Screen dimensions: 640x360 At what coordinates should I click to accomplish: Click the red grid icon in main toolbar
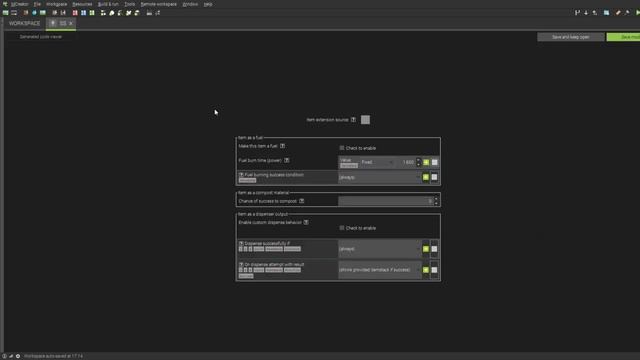(x=75, y=13)
